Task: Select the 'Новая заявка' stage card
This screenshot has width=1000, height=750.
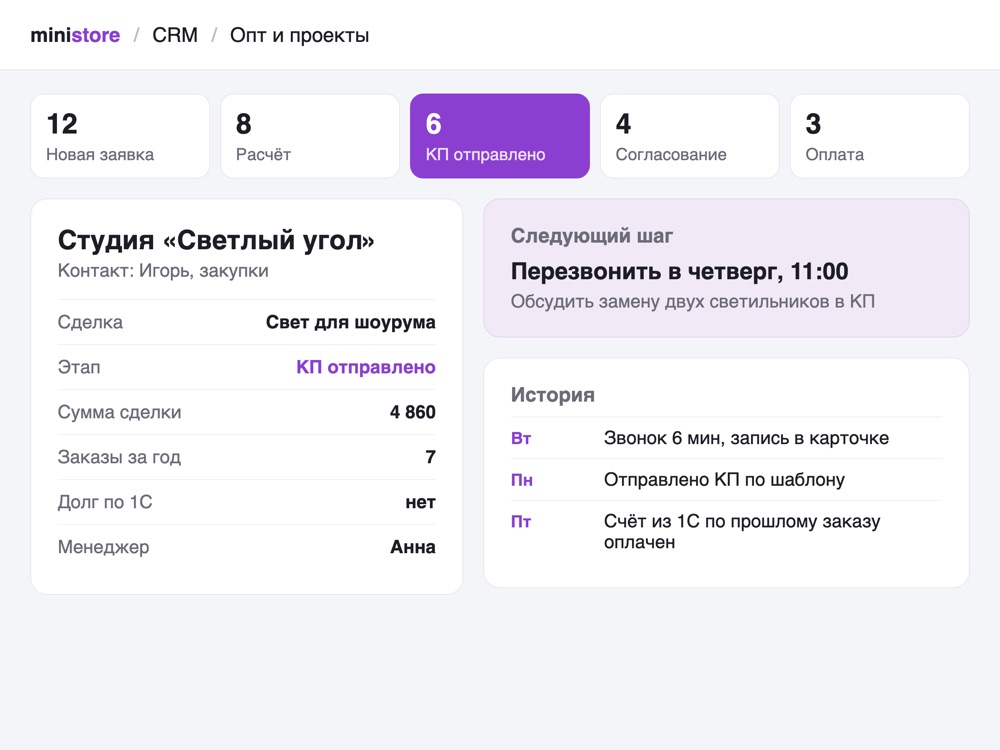Action: click(120, 136)
